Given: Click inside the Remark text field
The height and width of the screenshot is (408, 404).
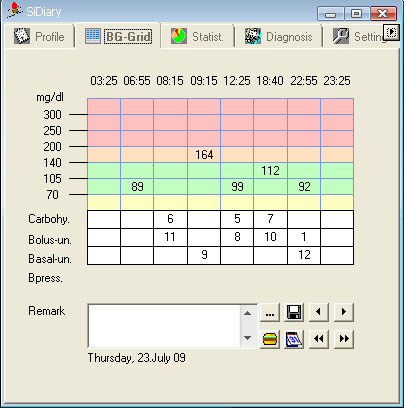Looking at the screenshot, I should pos(164,326).
